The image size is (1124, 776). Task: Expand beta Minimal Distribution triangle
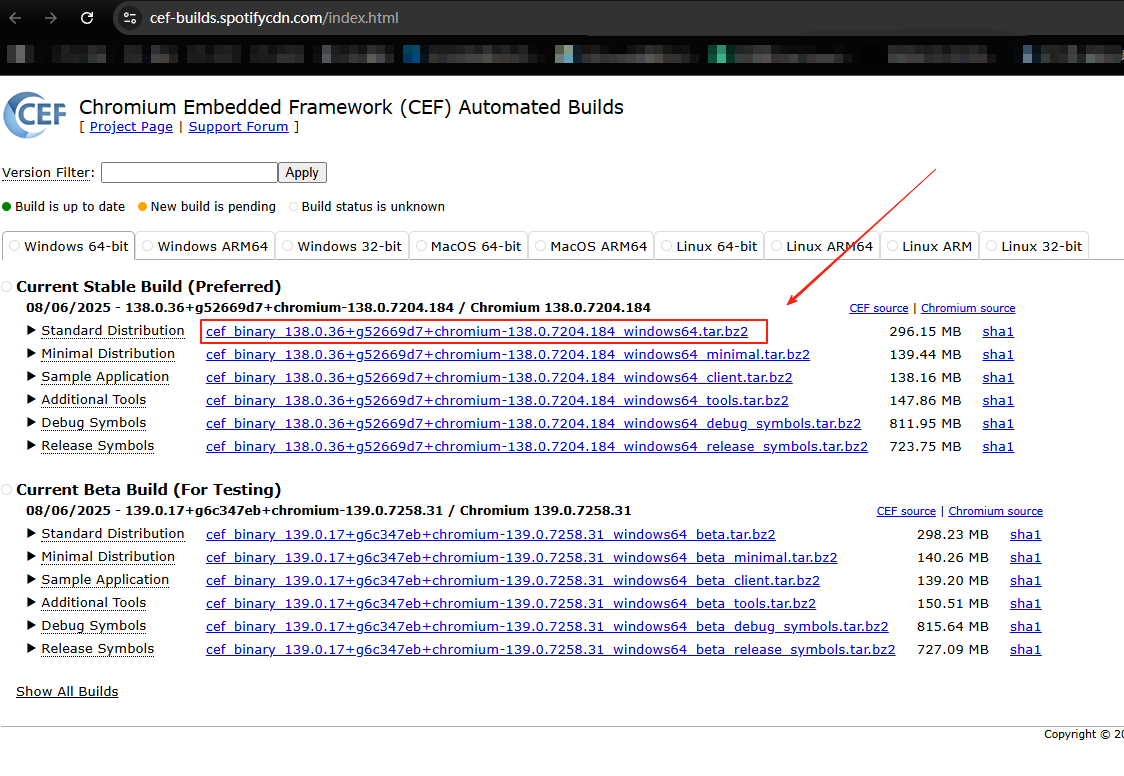(31, 556)
